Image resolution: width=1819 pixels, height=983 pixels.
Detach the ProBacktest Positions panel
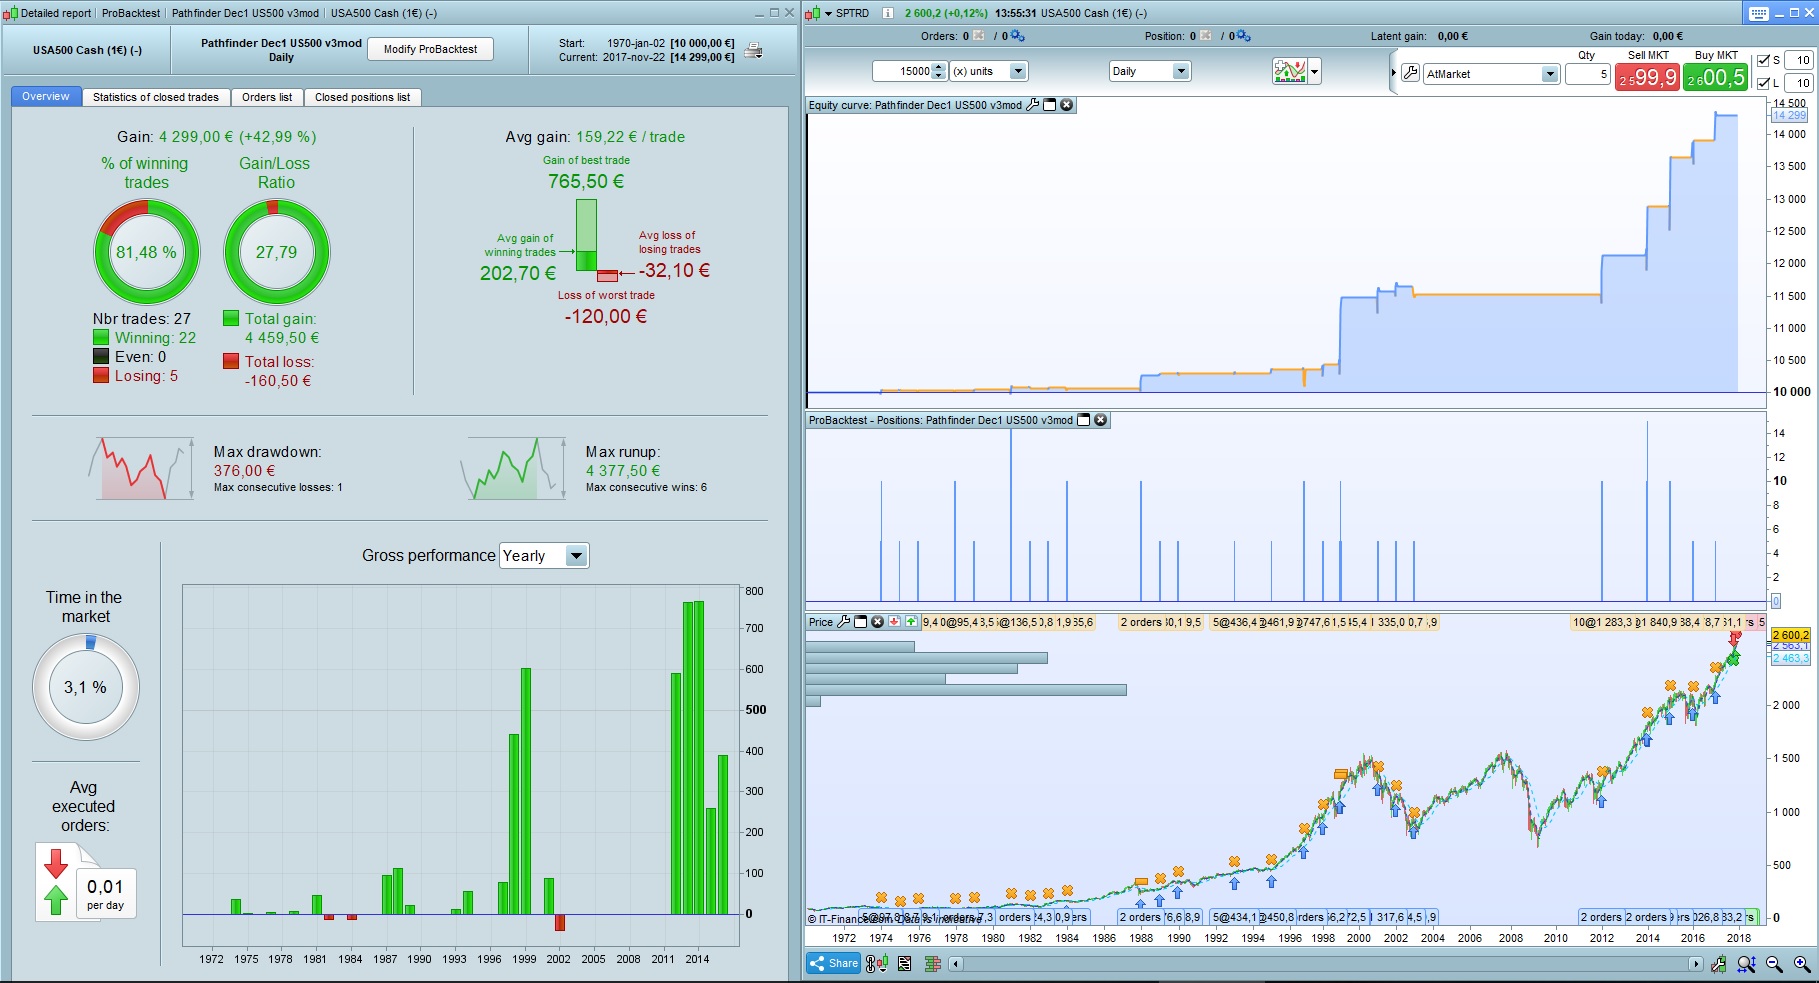pos(1083,420)
